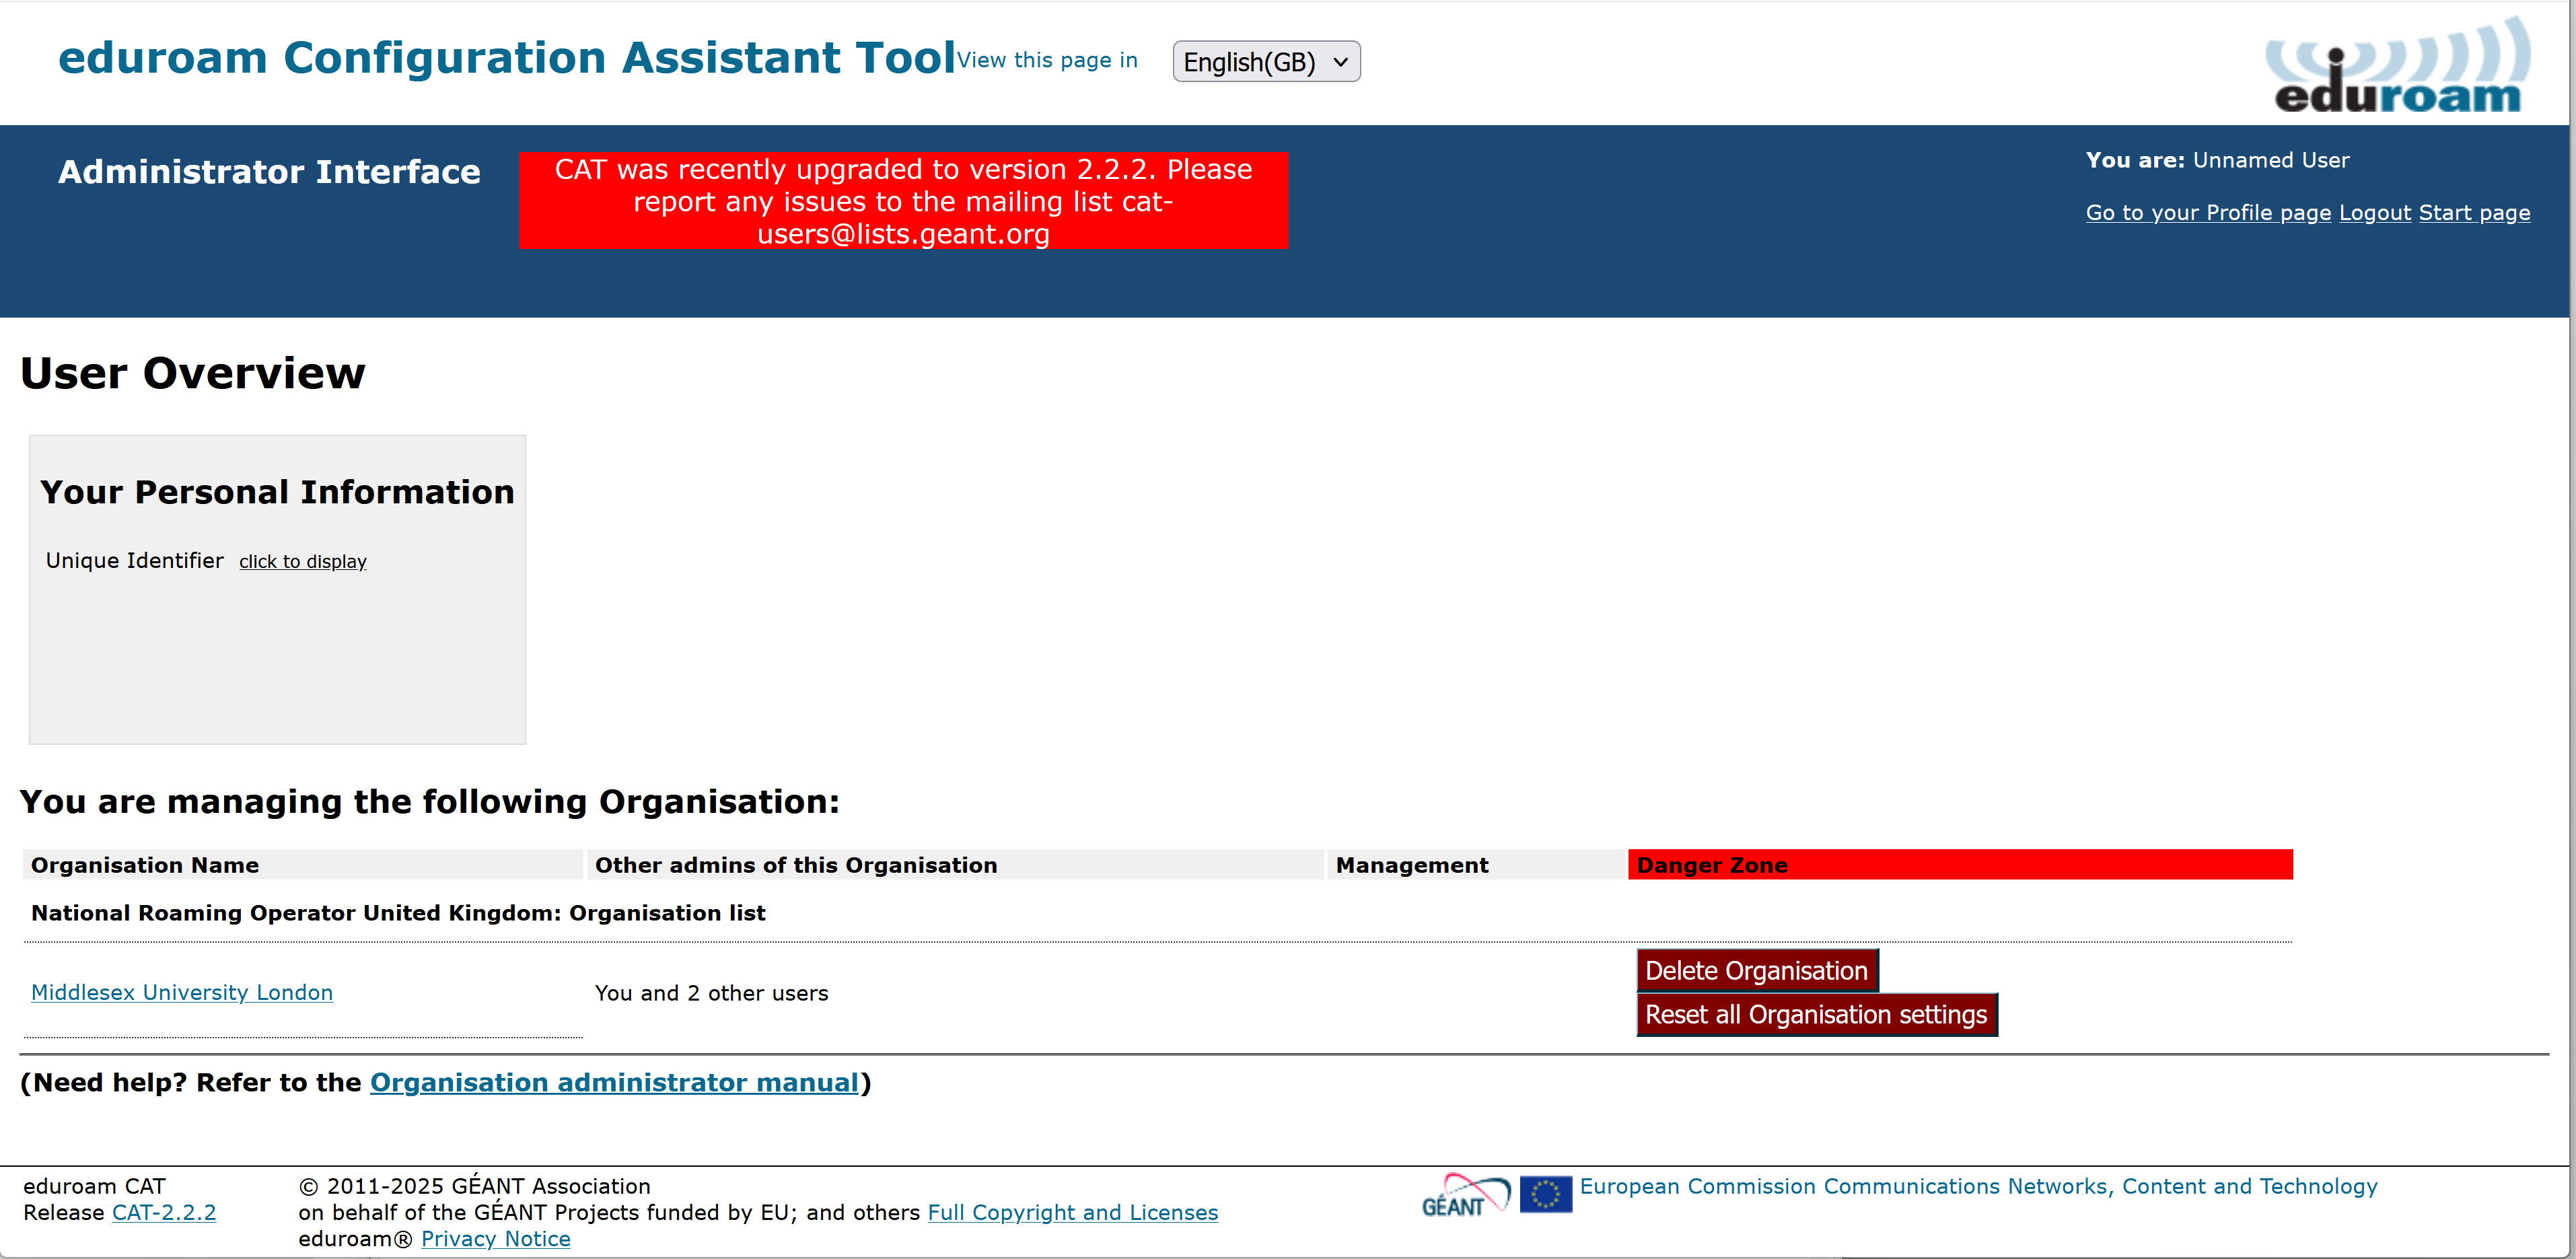This screenshot has width=2576, height=1259.
Task: Click 'You are managing the following Organisation' heading
Action: pos(430,802)
